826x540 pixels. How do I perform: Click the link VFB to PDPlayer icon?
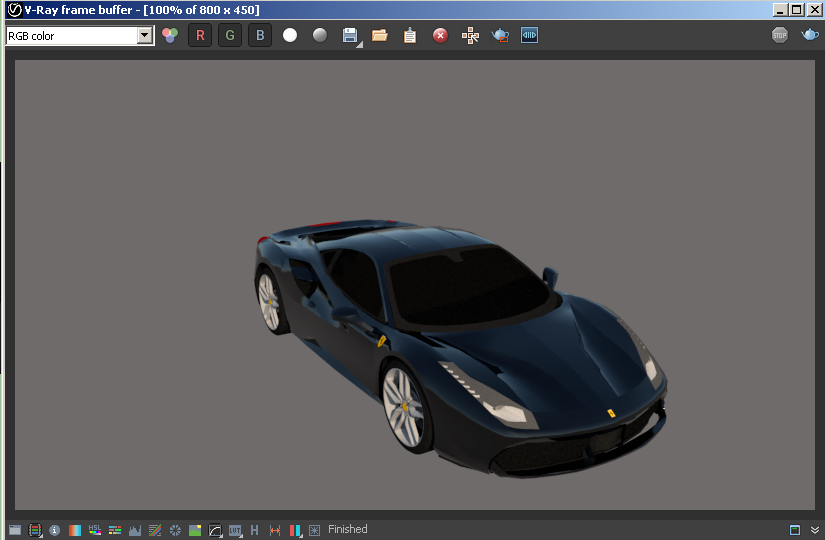[x=529, y=35]
